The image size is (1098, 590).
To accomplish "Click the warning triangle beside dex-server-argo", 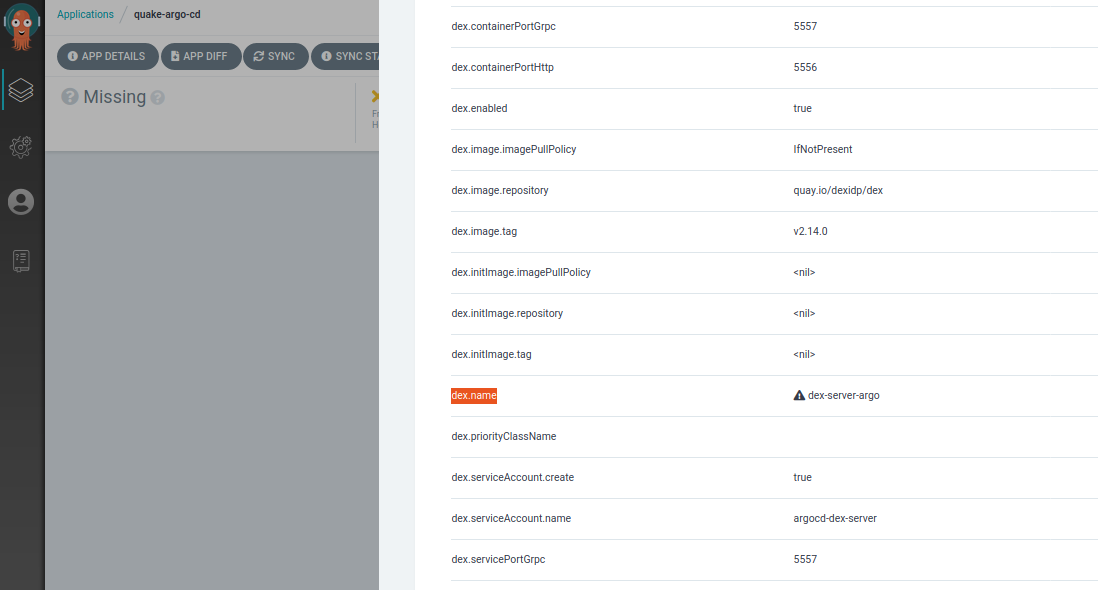I will click(799, 395).
